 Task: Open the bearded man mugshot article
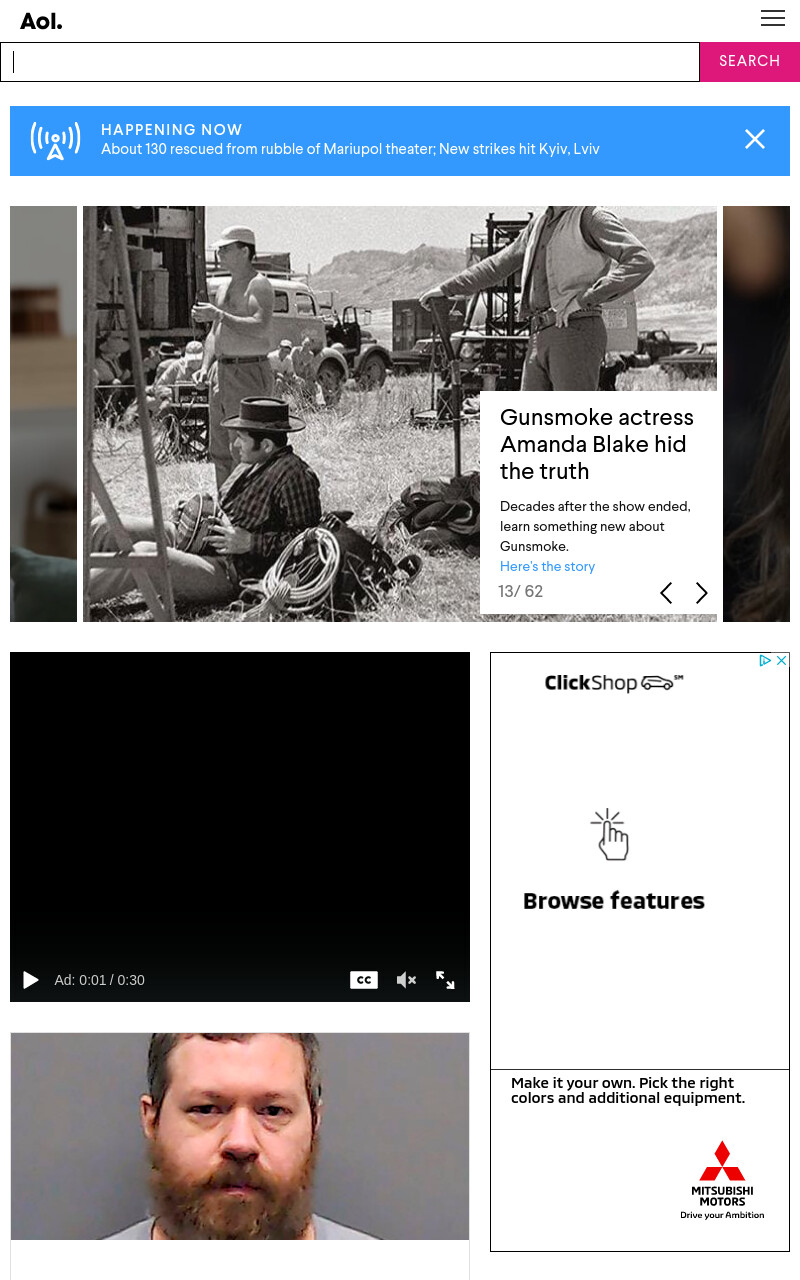(x=240, y=1136)
